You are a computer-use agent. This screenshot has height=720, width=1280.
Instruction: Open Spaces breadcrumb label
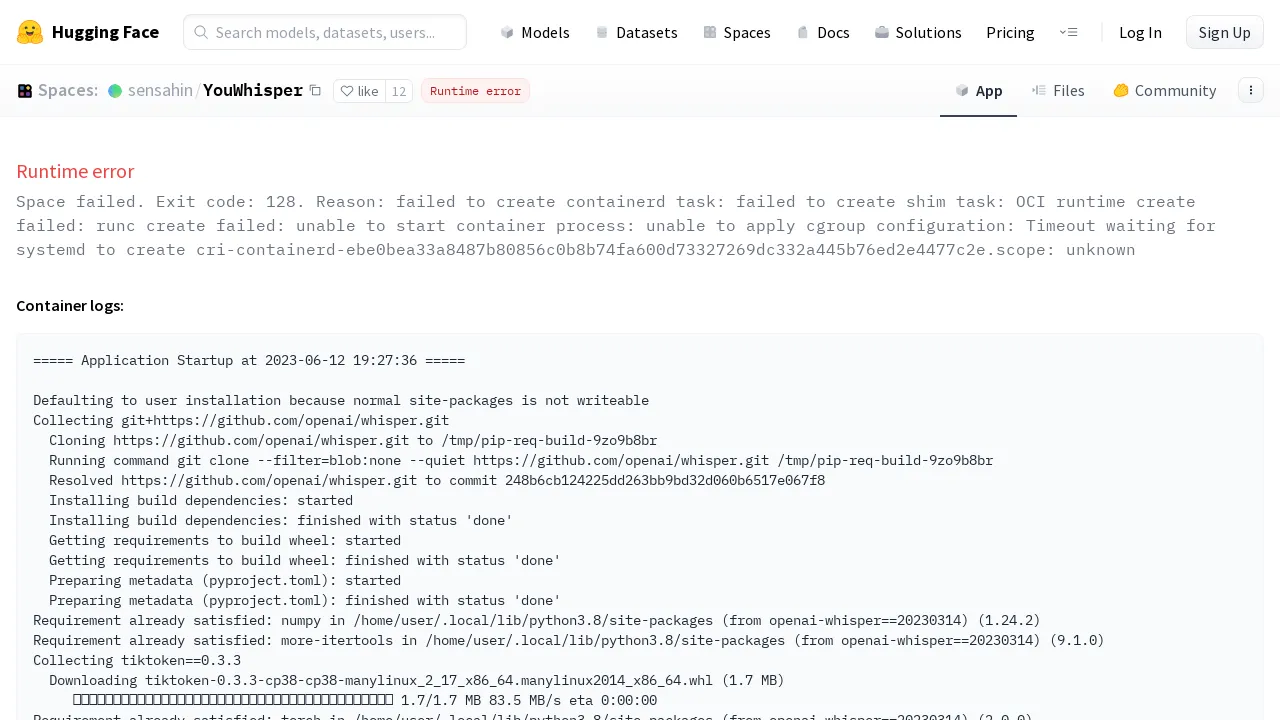coord(68,91)
